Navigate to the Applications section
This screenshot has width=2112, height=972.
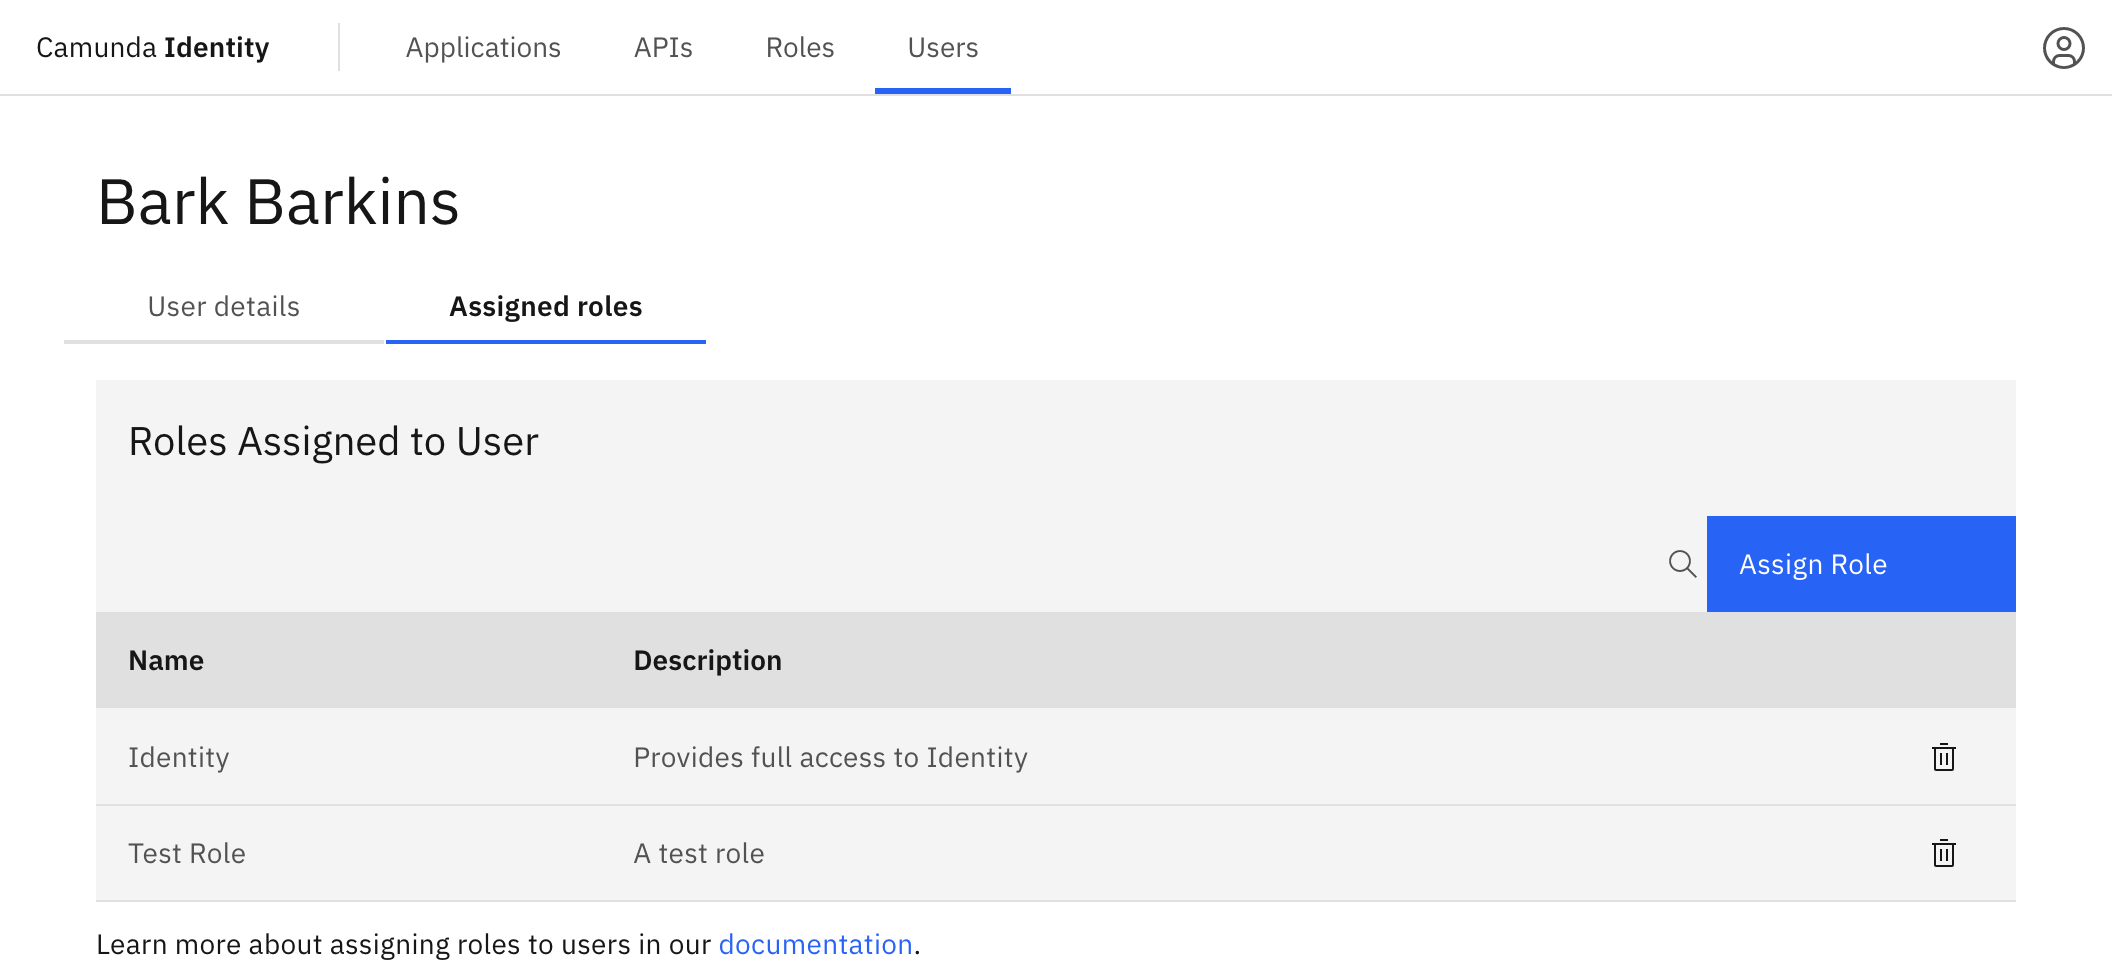point(483,47)
